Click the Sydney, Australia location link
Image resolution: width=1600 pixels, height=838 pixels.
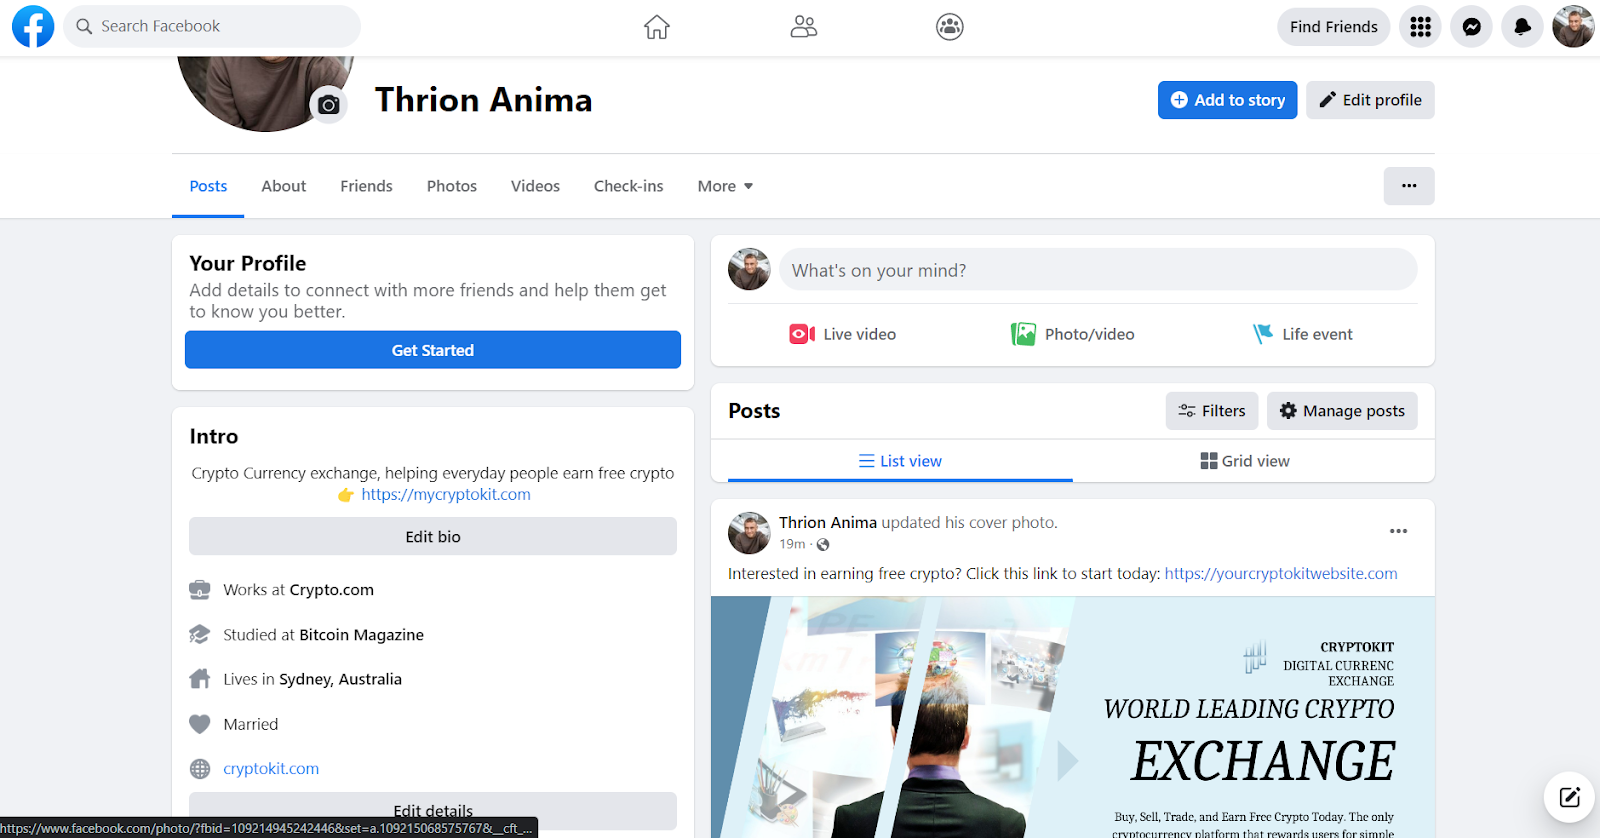point(340,679)
